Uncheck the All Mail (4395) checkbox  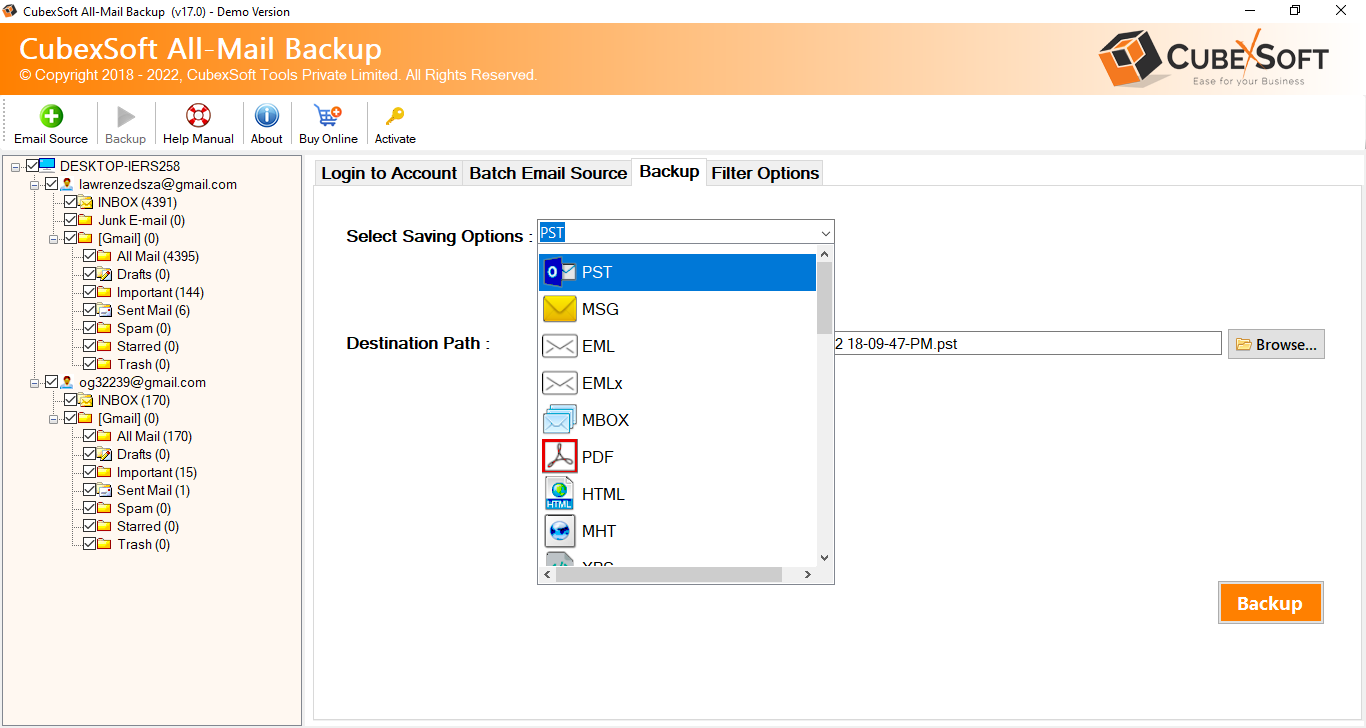(x=89, y=256)
